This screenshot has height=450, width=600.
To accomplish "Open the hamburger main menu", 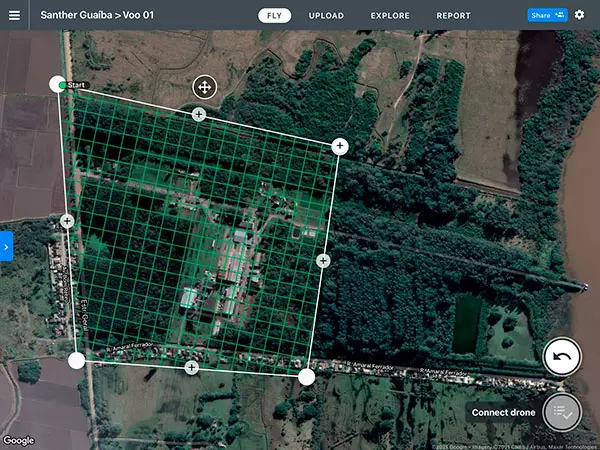I will 14,15.
